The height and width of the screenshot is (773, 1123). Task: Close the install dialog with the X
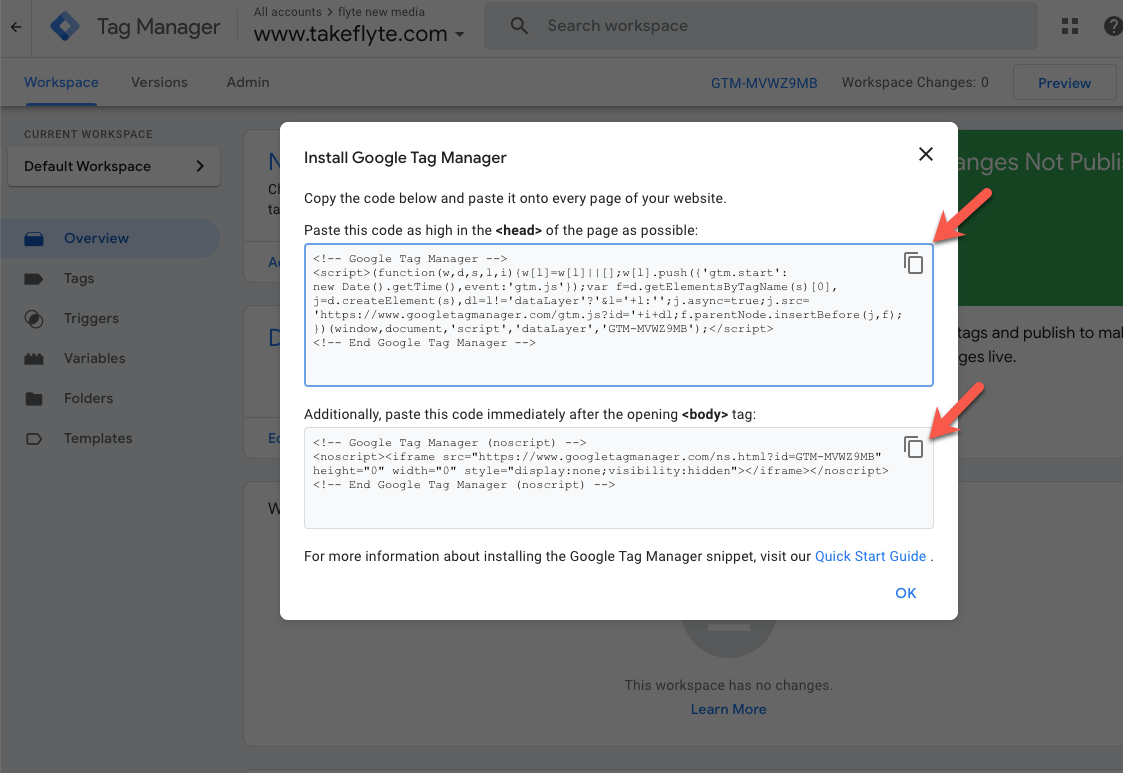925,154
